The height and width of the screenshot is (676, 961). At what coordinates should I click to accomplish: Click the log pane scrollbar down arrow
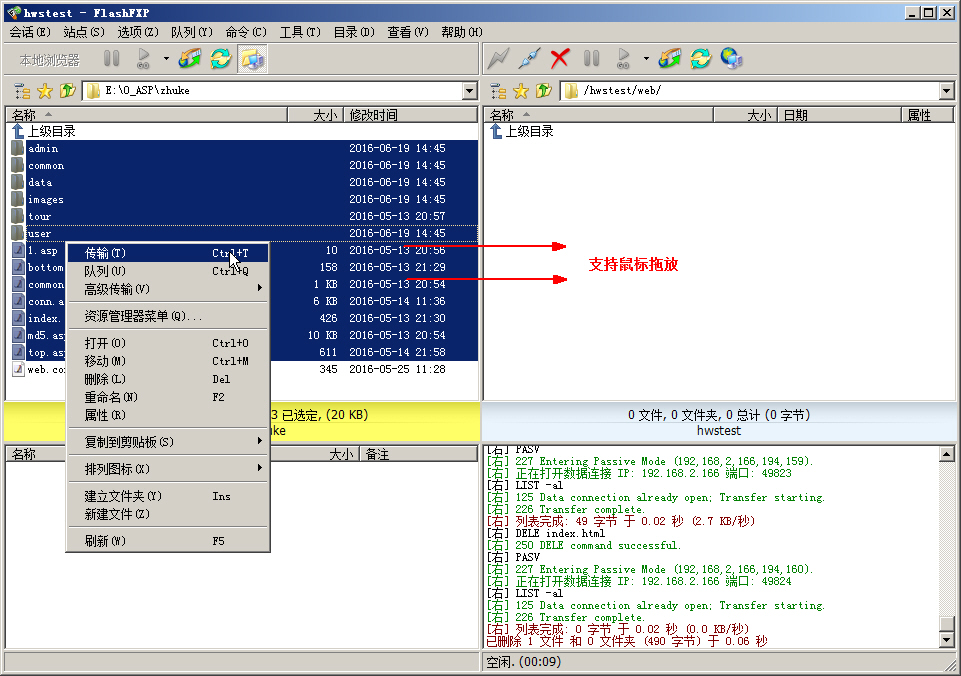point(947,639)
